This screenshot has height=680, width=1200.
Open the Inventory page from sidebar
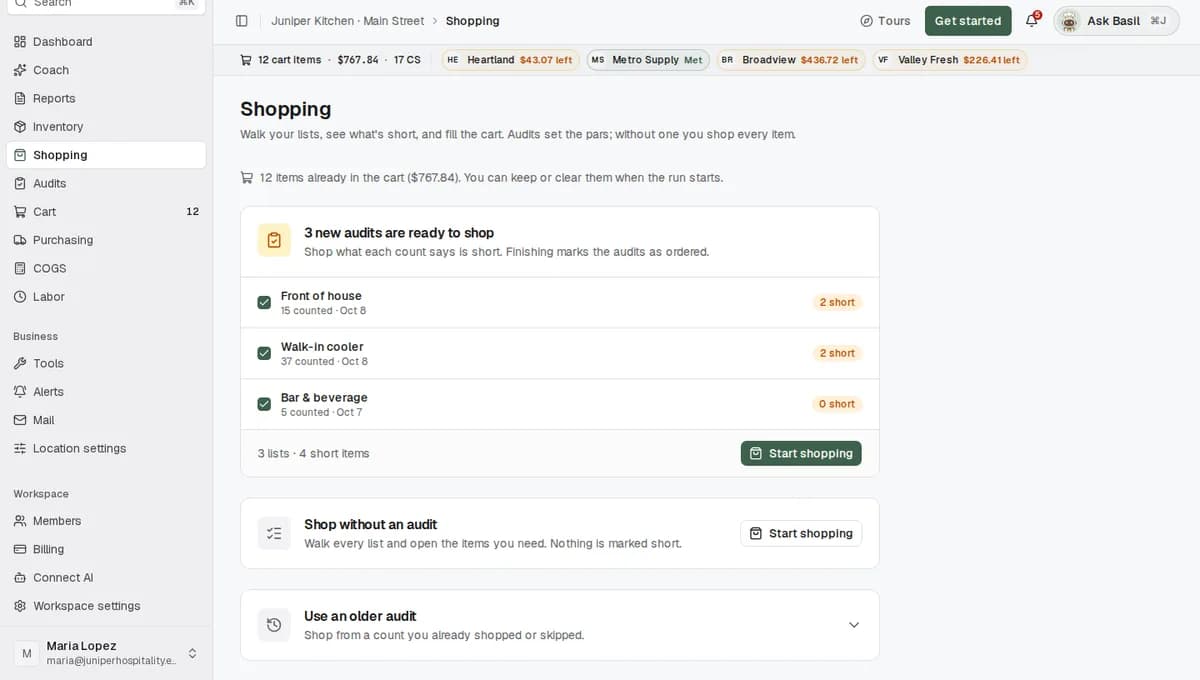106,127
